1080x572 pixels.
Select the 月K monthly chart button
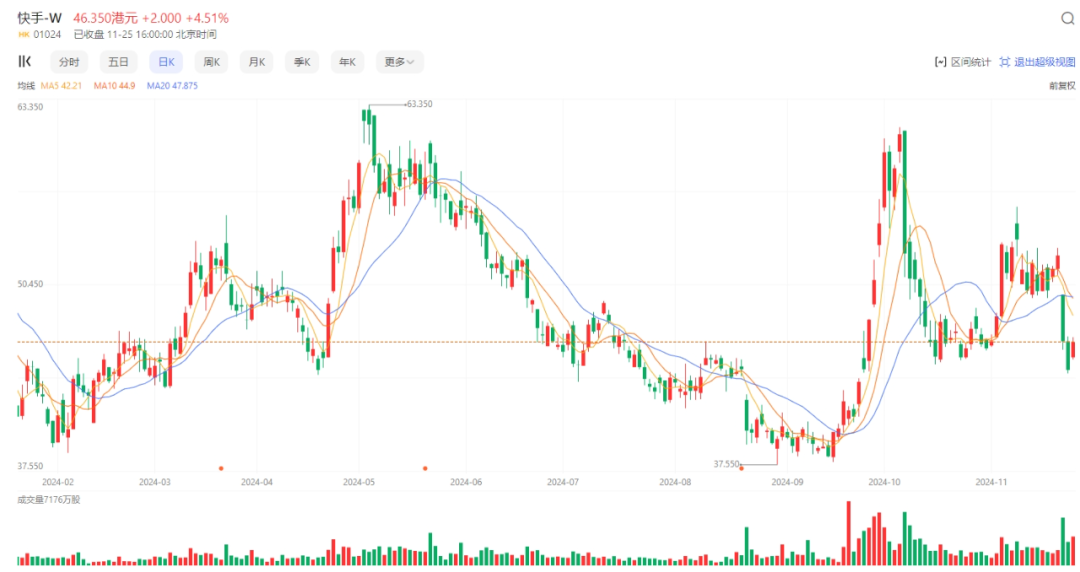pos(257,62)
